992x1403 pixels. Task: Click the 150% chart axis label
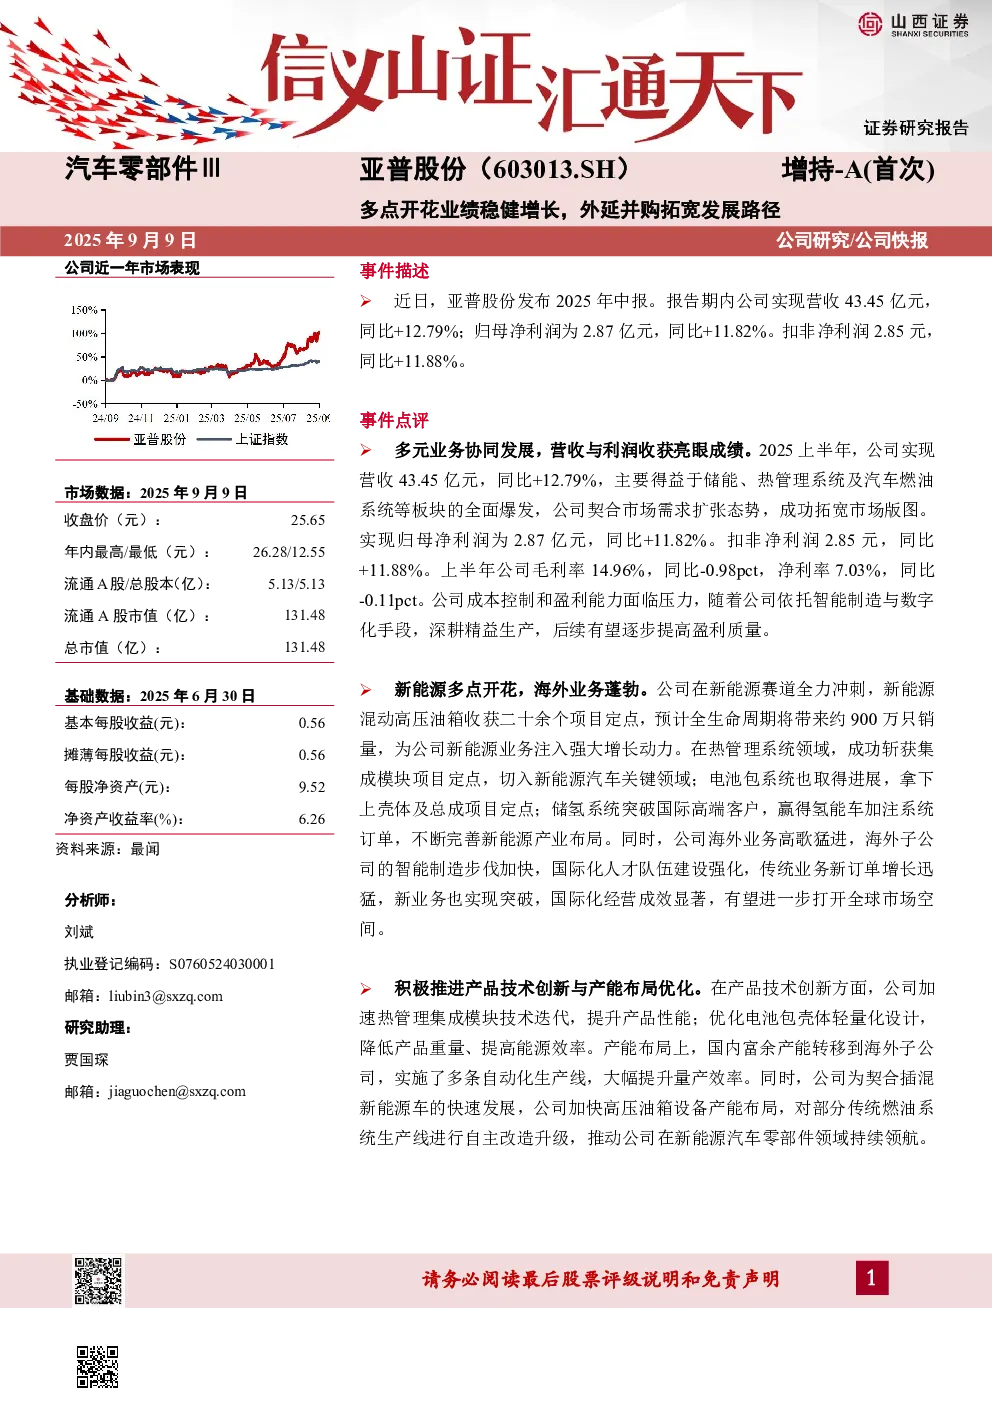coord(84,310)
